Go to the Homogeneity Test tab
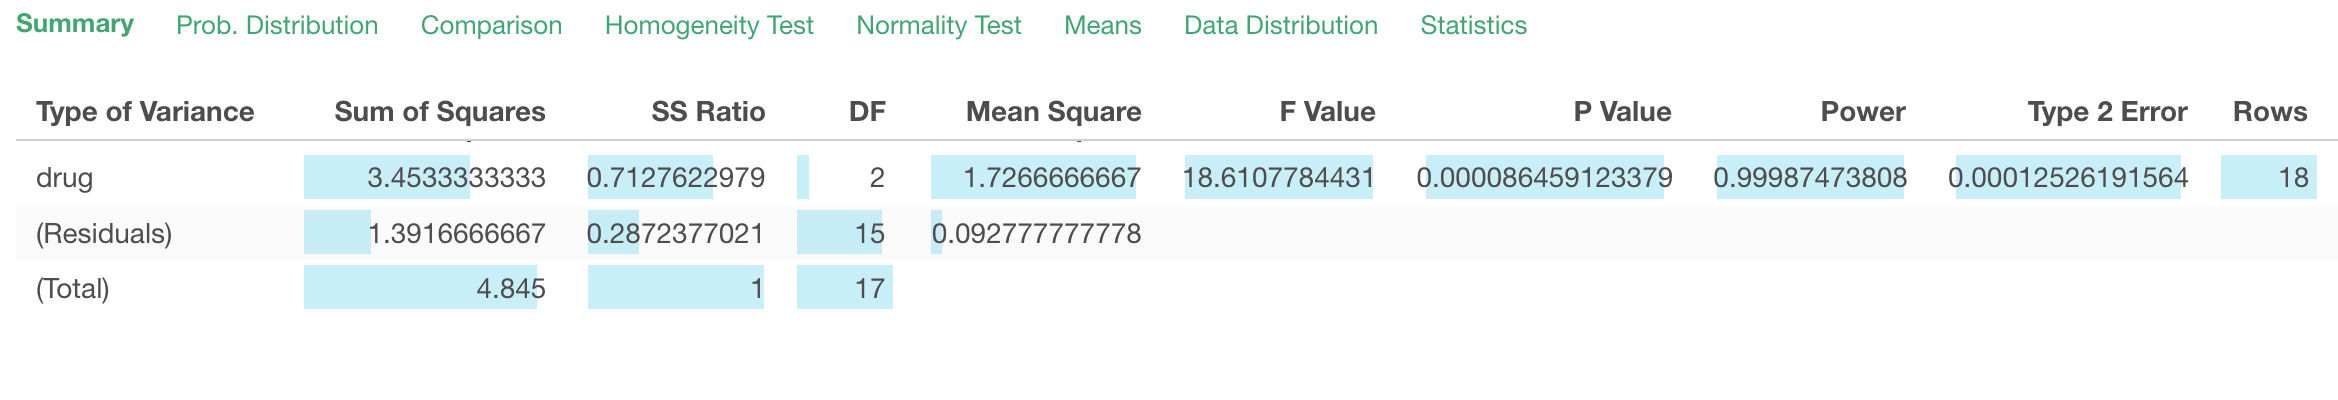The height and width of the screenshot is (400, 2338). point(709,25)
